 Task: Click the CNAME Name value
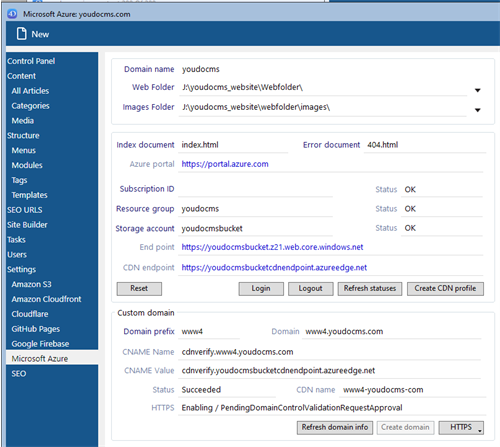click(237, 352)
